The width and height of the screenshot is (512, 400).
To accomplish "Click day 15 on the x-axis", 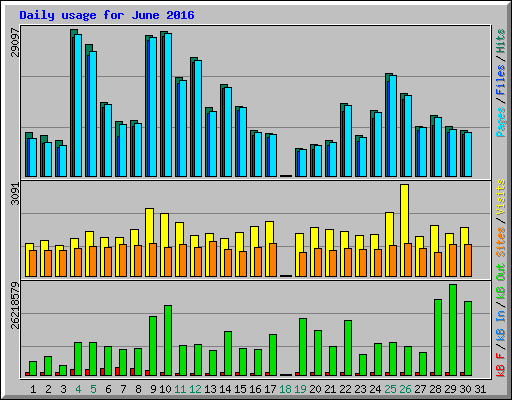I will click(x=240, y=389).
